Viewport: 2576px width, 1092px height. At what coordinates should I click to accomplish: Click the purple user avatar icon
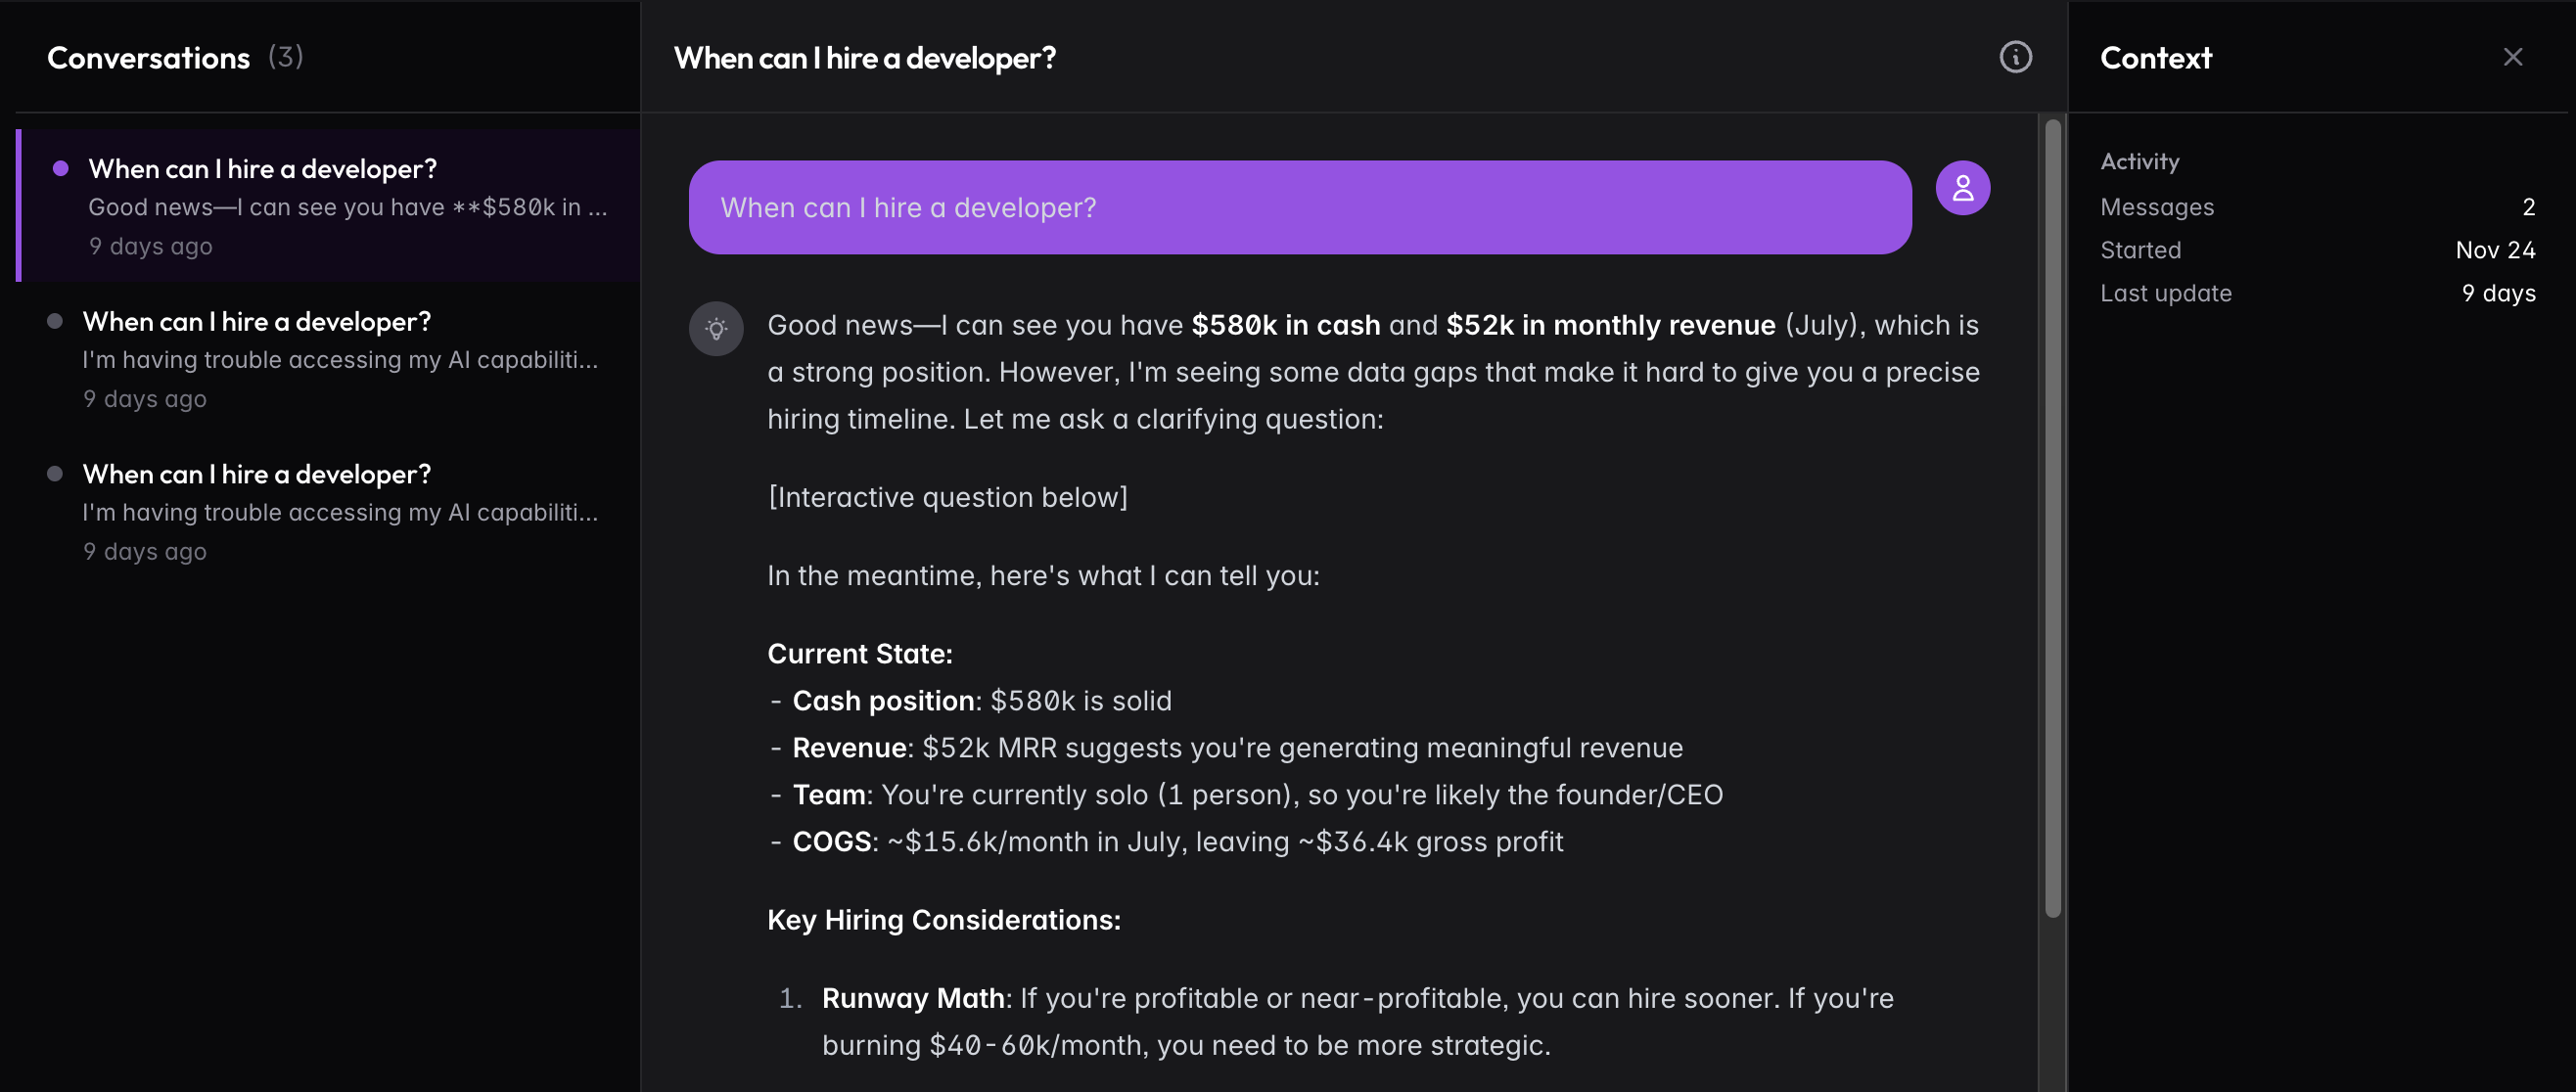1962,188
